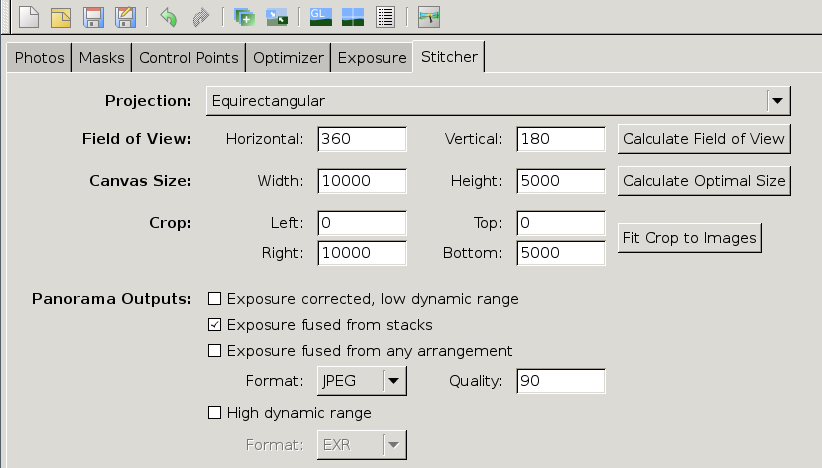Undo the last action with green arrow
Screen dimensions: 822x468
pos(168,17)
